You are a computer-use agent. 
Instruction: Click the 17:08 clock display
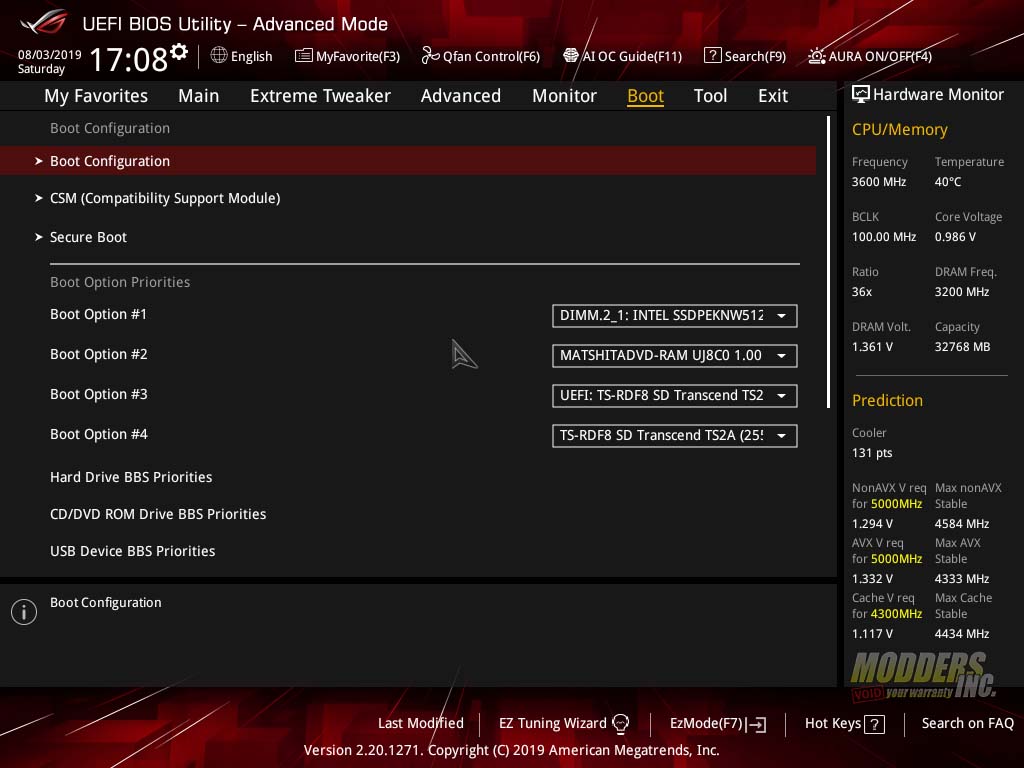128,59
